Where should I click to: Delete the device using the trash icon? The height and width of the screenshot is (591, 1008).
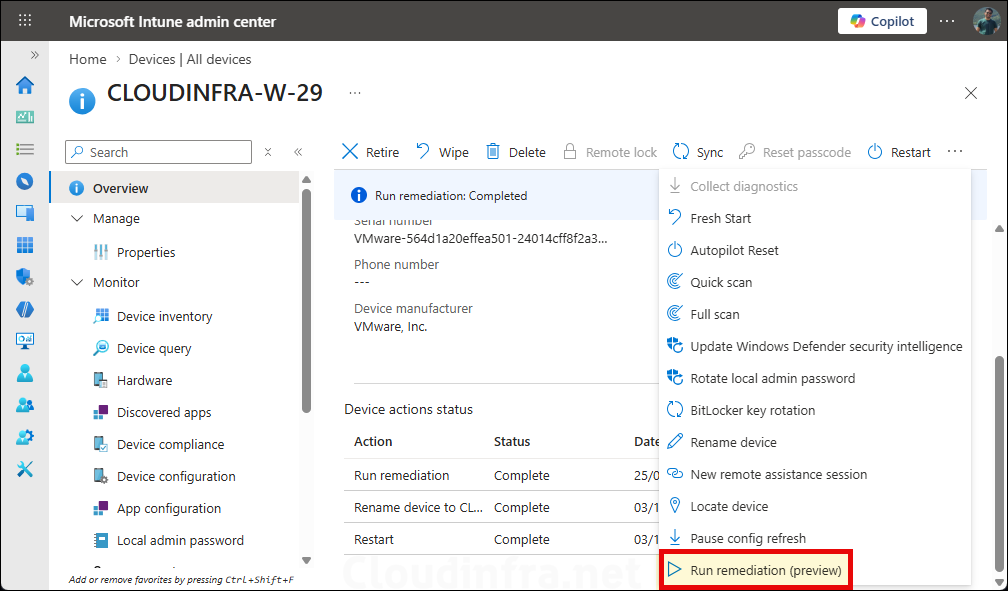point(516,151)
